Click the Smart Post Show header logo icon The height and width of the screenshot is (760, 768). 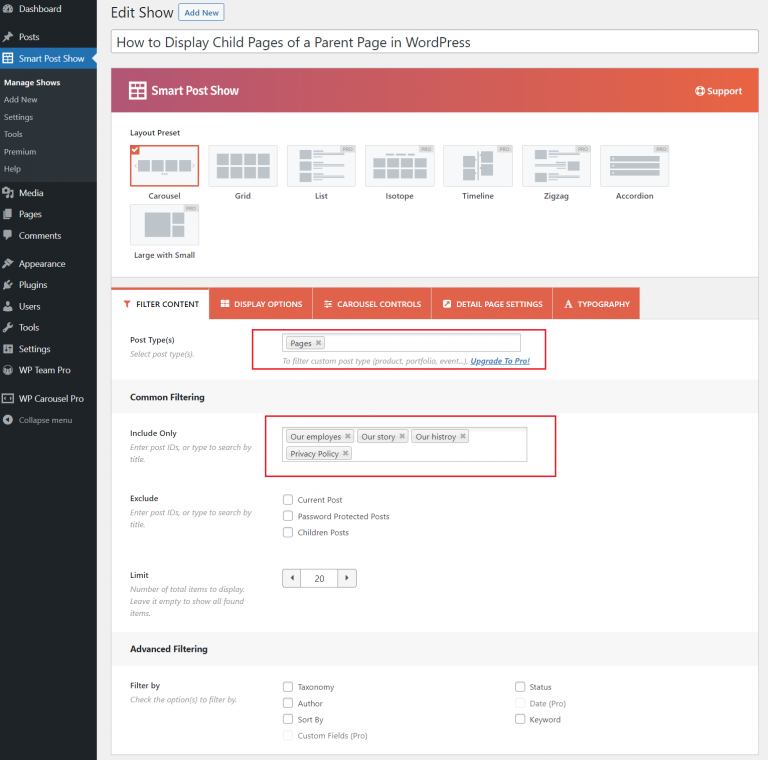tap(138, 91)
